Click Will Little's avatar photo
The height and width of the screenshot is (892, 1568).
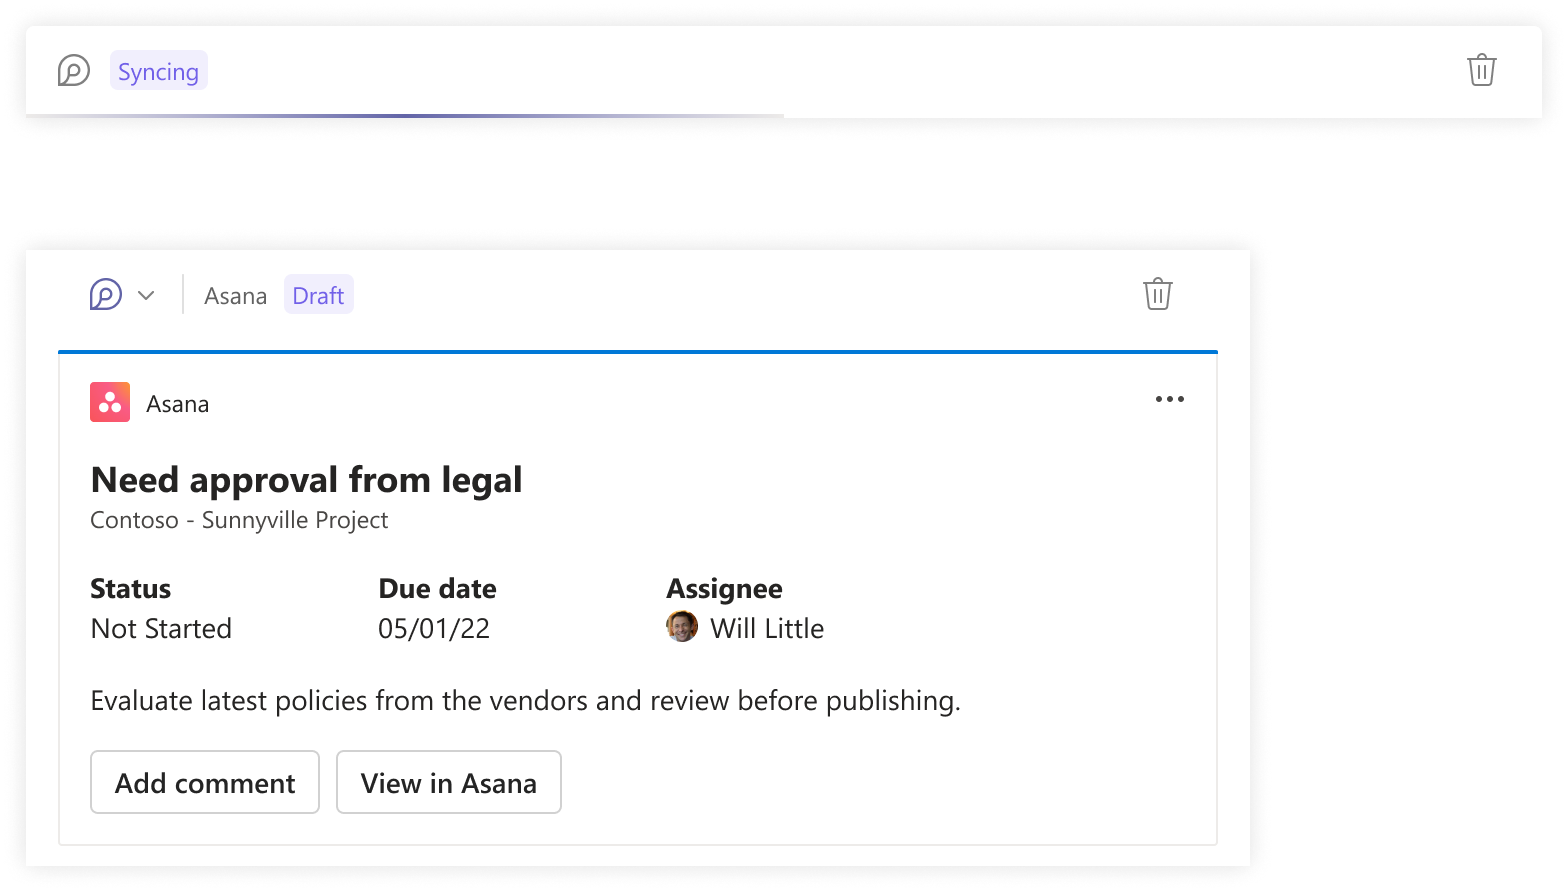[682, 627]
